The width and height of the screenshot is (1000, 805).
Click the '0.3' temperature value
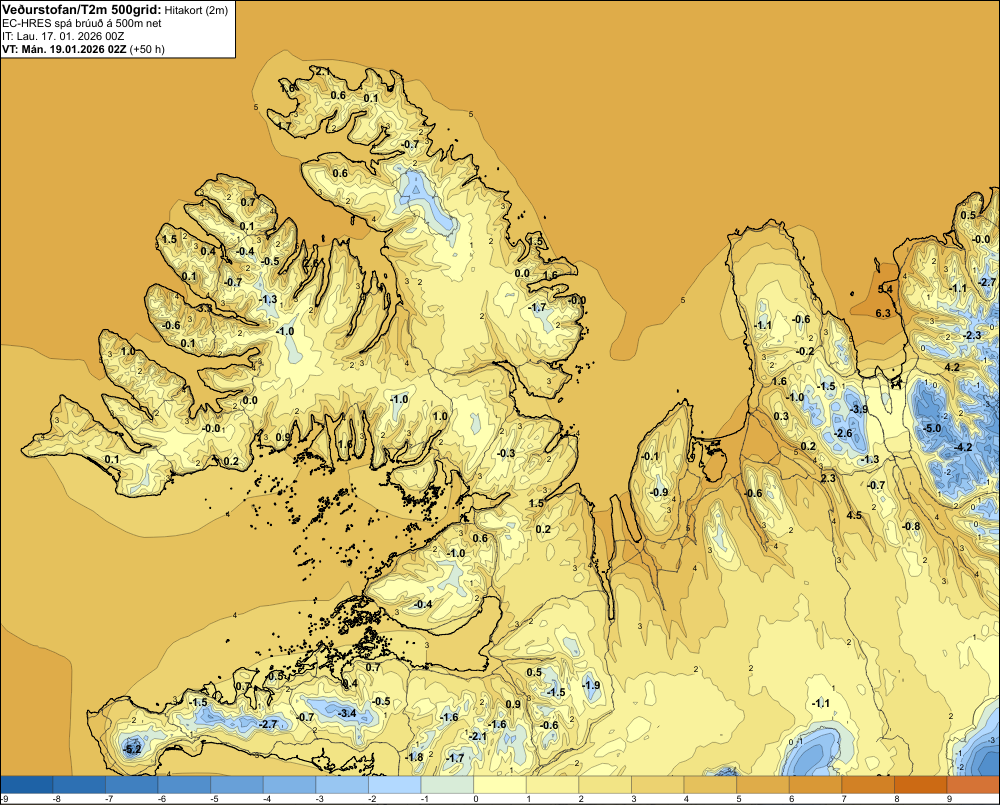781,417
